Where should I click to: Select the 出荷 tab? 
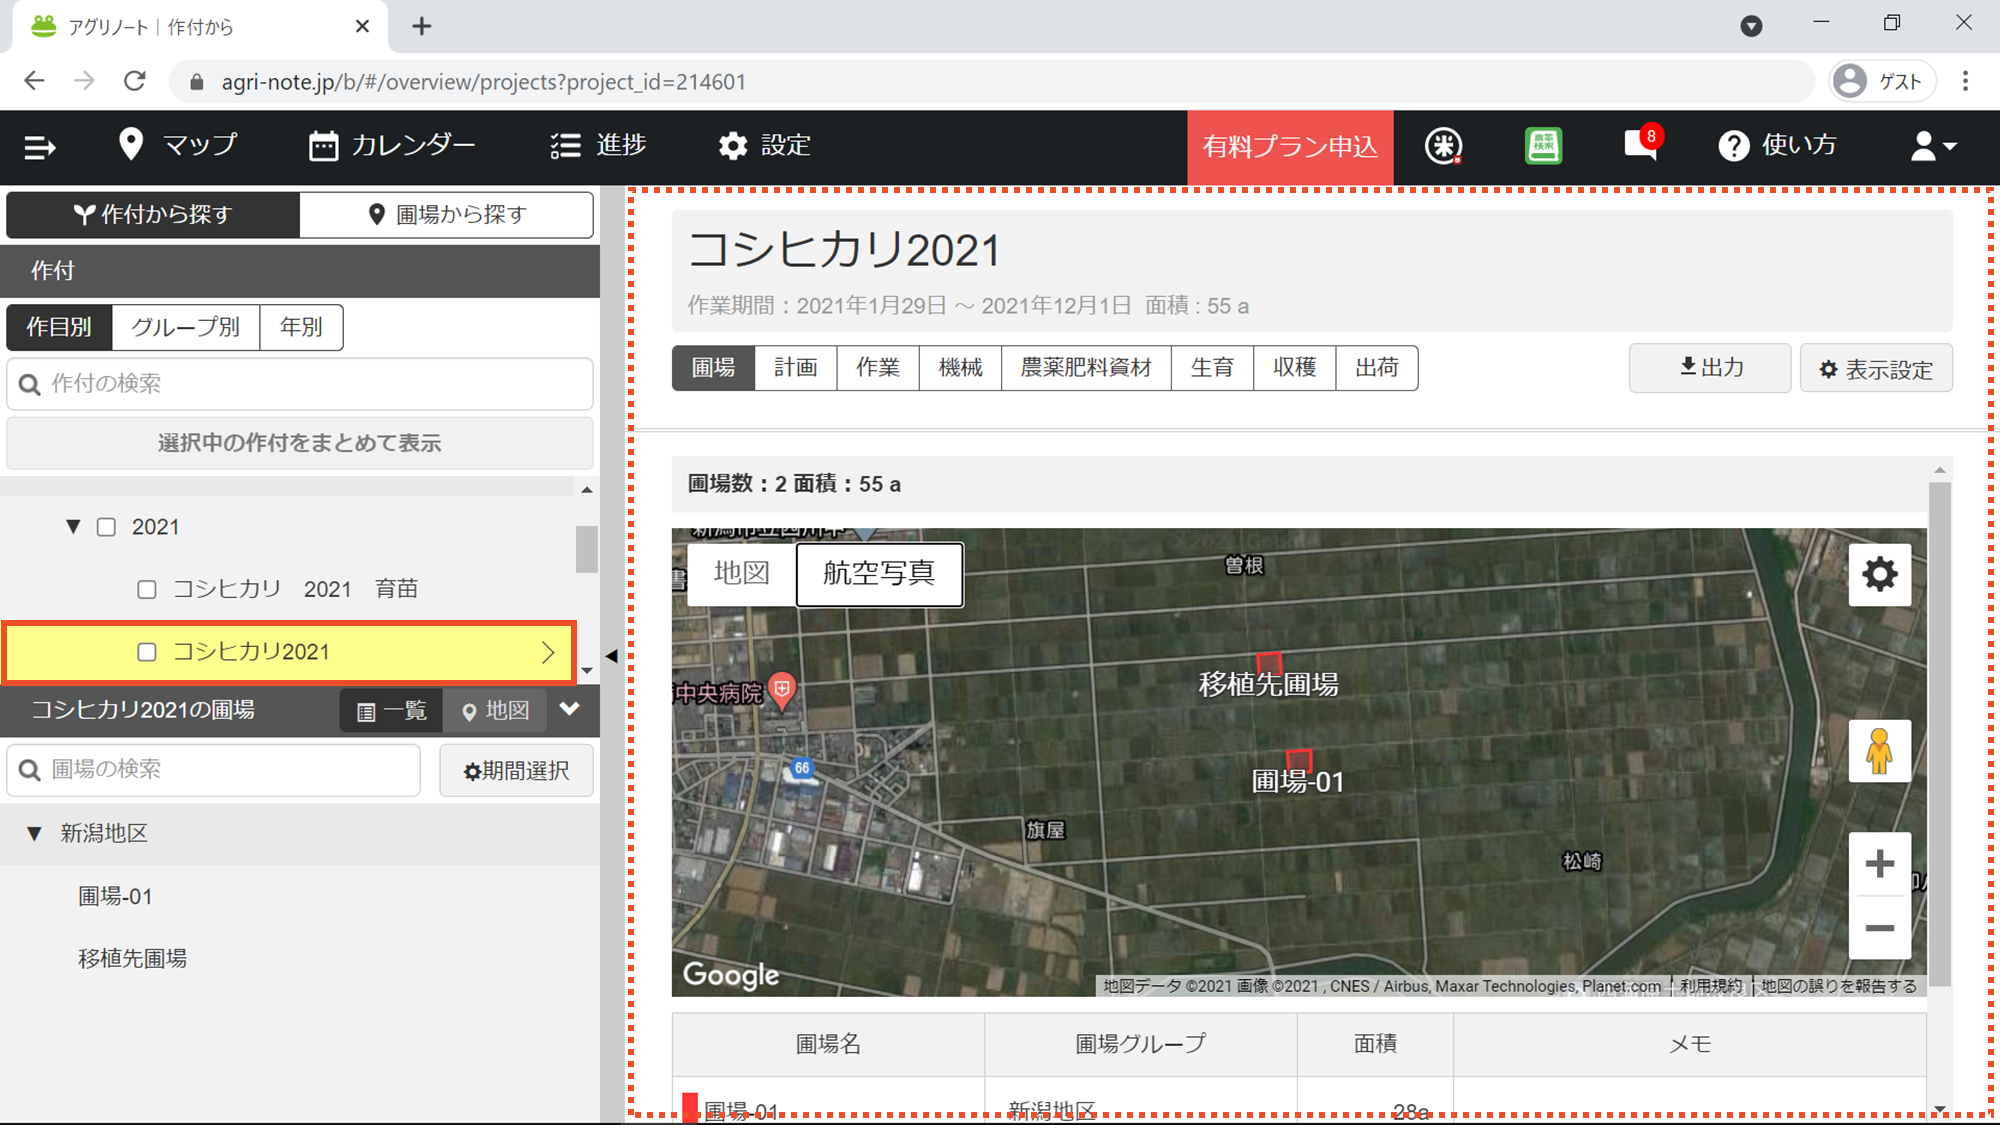[x=1377, y=368]
